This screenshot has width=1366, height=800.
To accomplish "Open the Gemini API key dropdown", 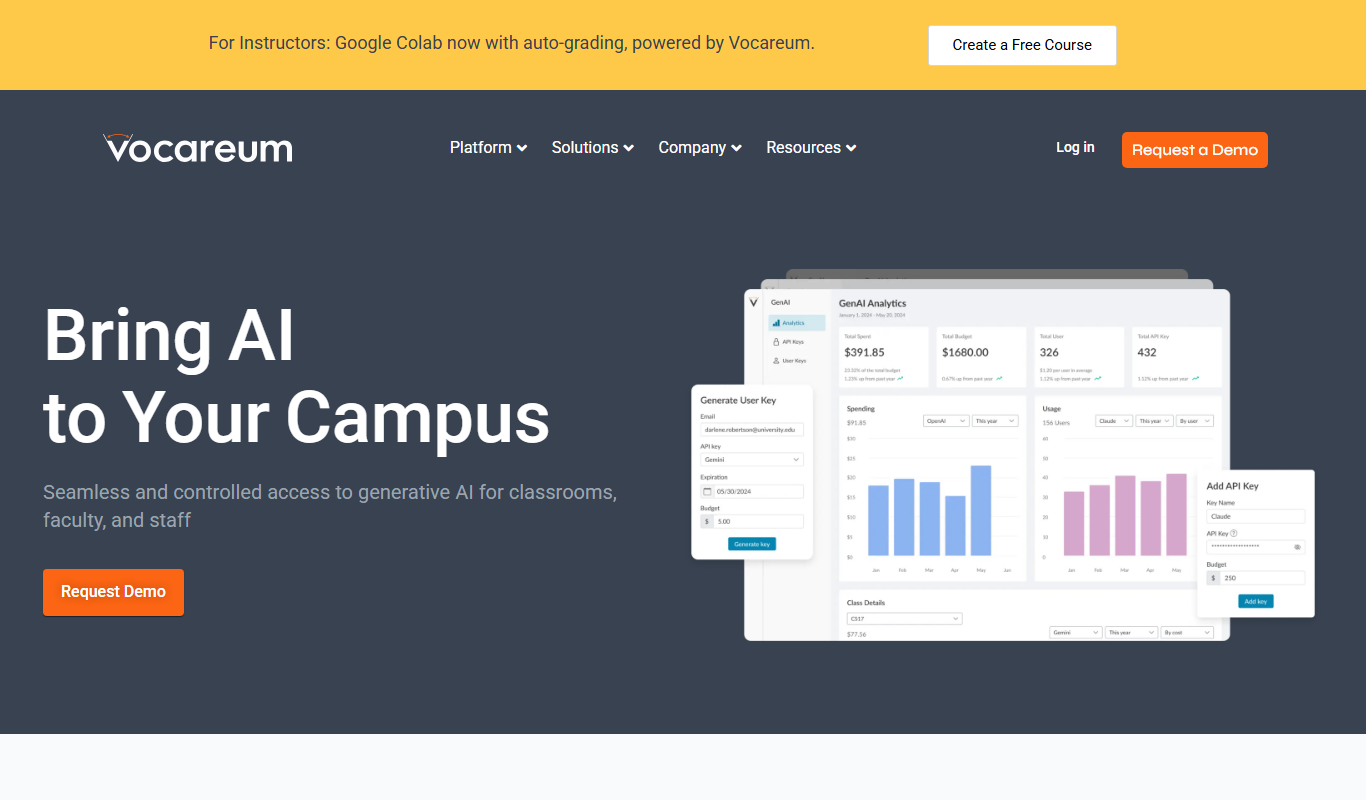I will click(x=752, y=459).
